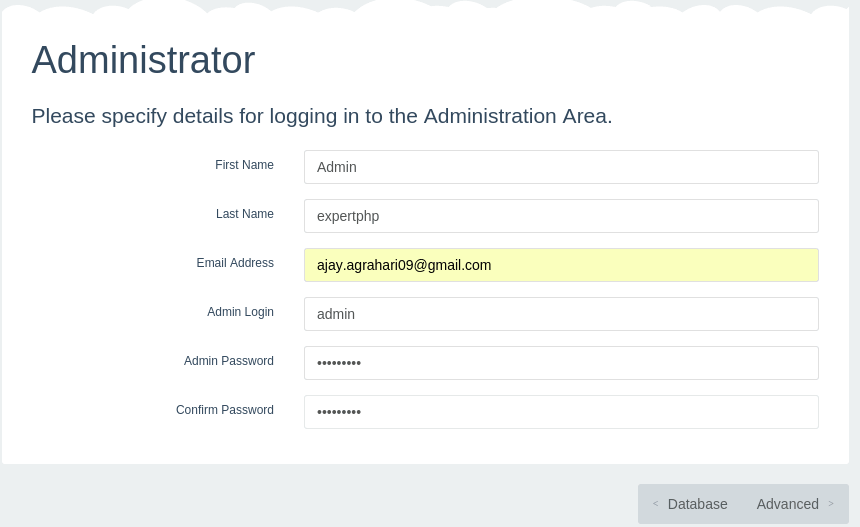The height and width of the screenshot is (527, 860).
Task: Proceed to the Advanced step
Action: pyautogui.click(x=795, y=504)
